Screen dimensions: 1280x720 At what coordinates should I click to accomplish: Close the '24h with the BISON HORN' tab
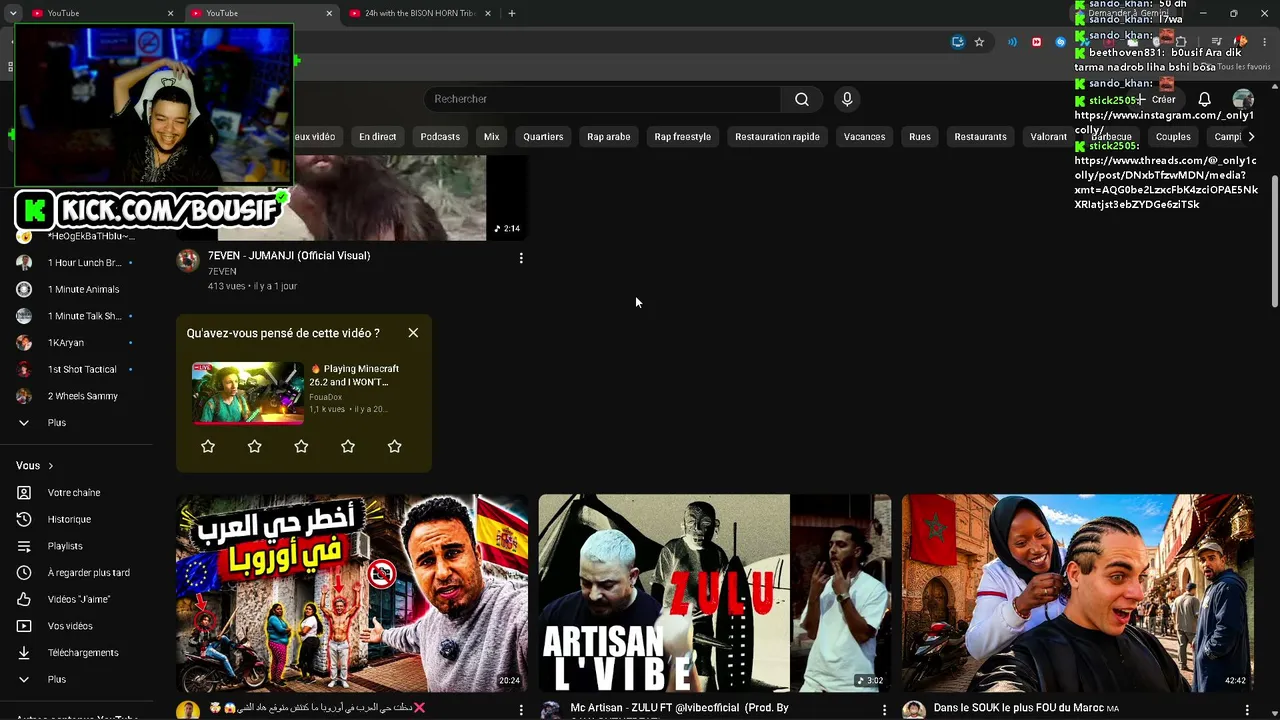pyautogui.click(x=487, y=13)
